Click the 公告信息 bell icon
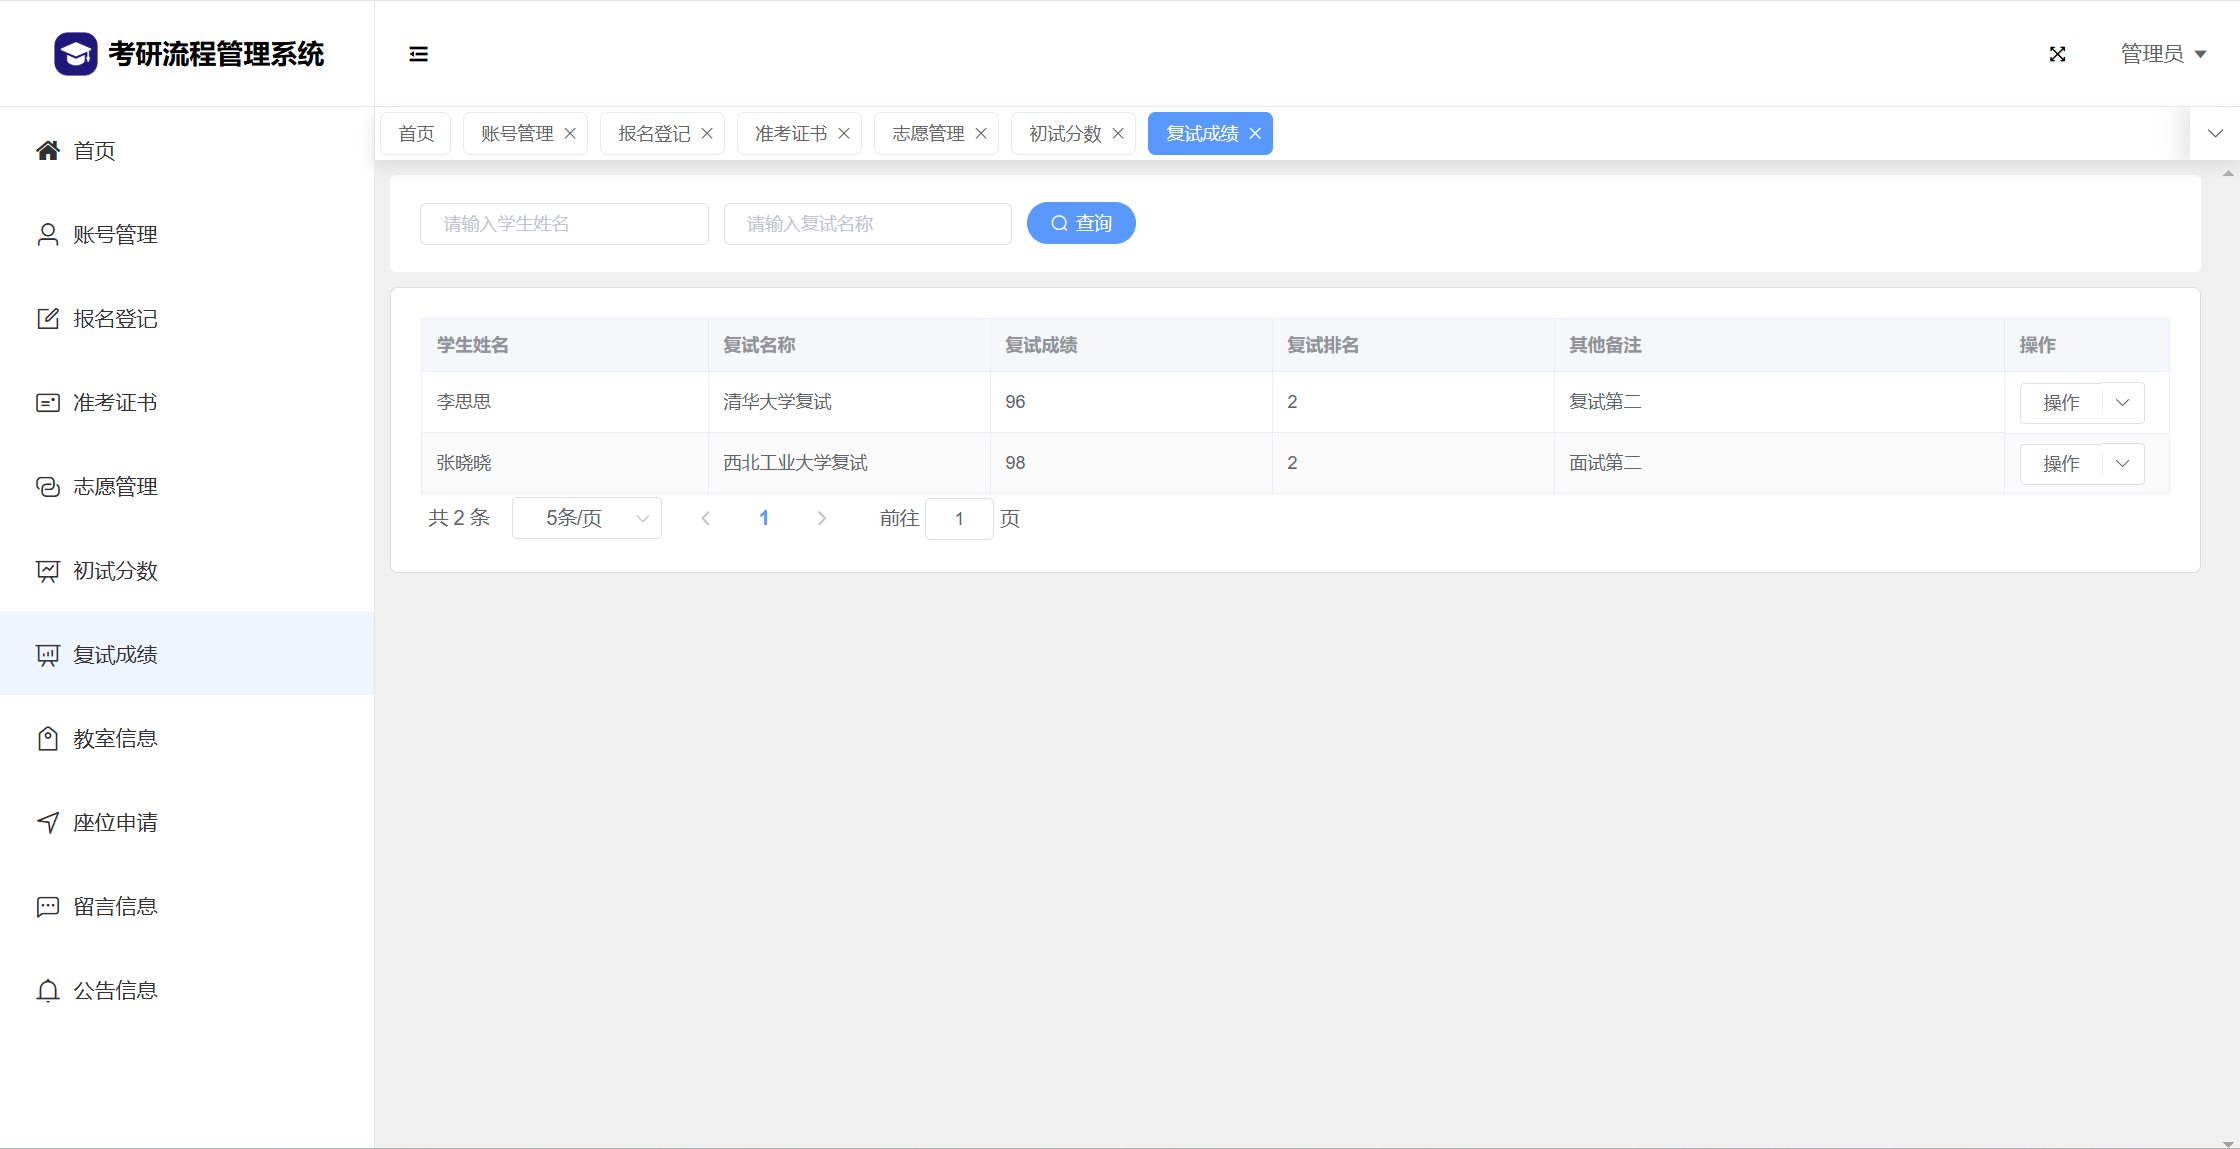 tap(47, 991)
